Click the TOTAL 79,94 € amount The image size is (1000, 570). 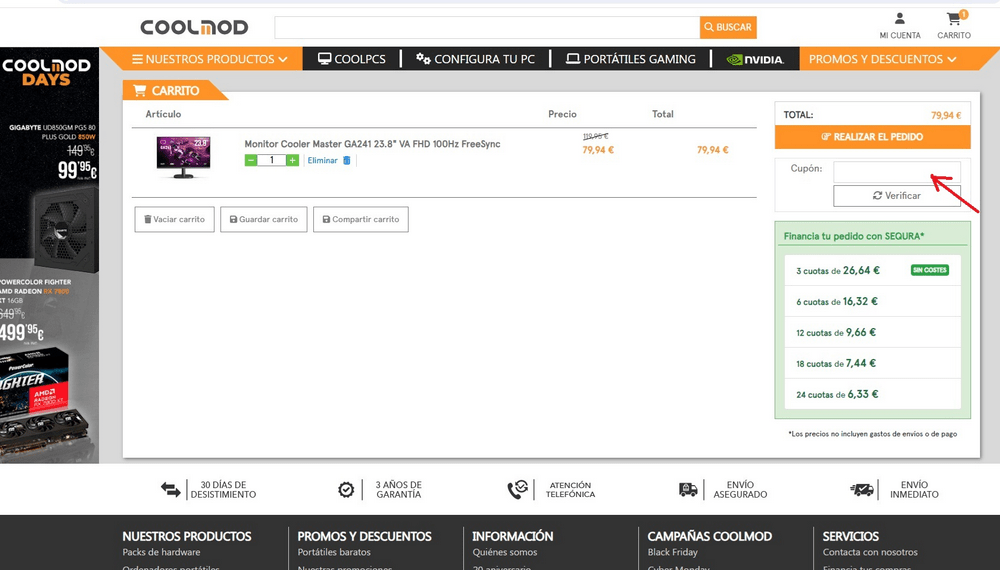point(946,115)
